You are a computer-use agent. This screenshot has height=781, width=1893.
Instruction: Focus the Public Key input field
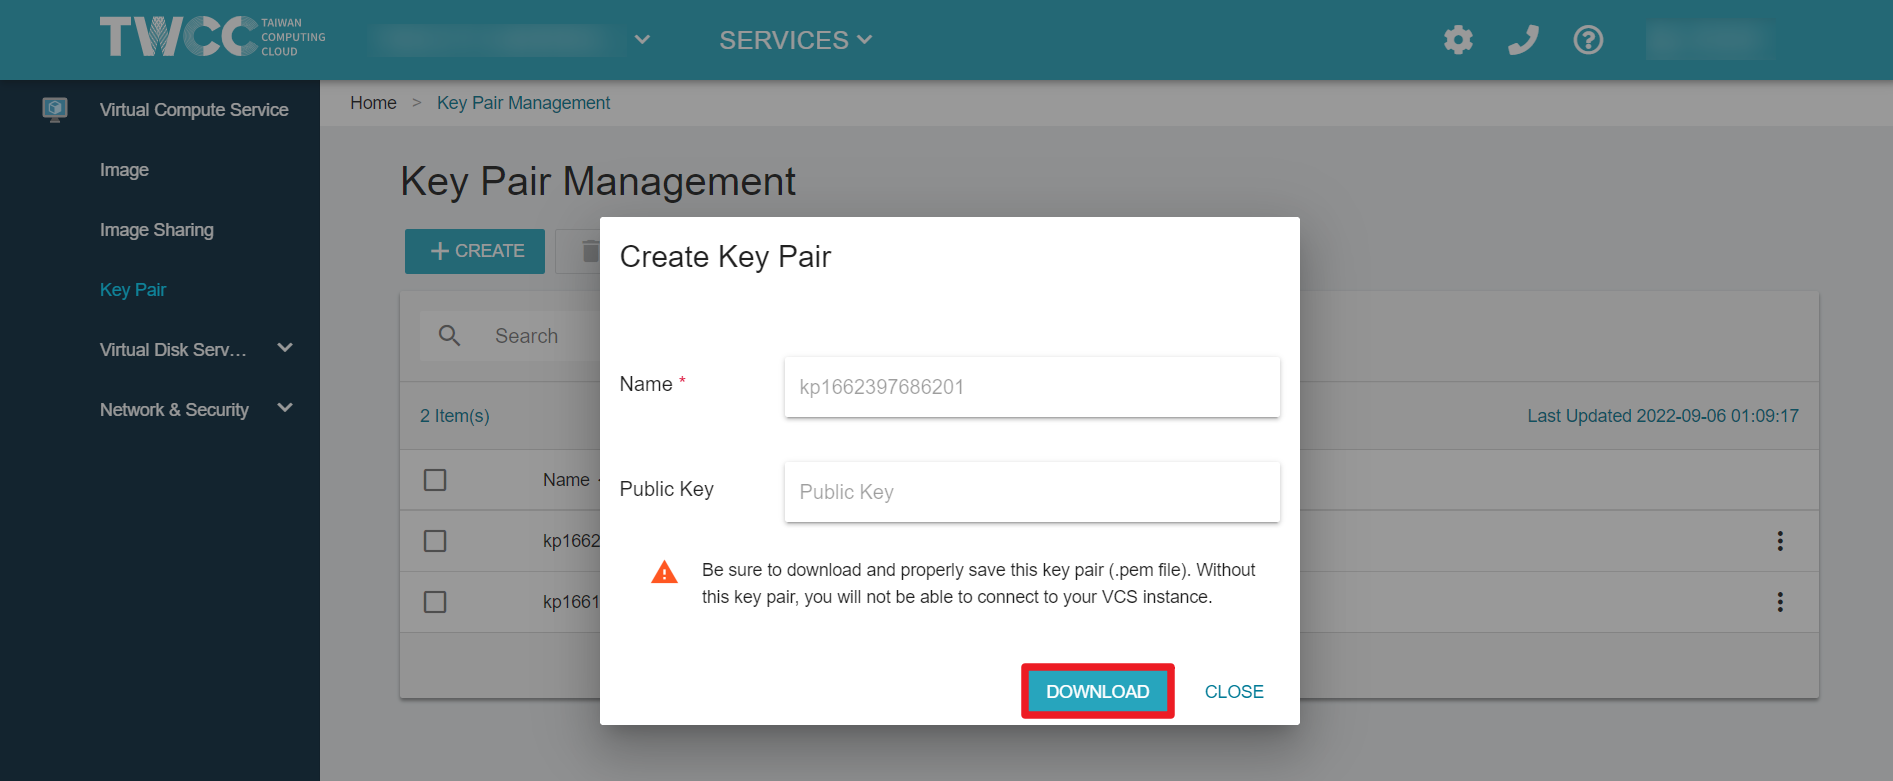tap(1032, 492)
